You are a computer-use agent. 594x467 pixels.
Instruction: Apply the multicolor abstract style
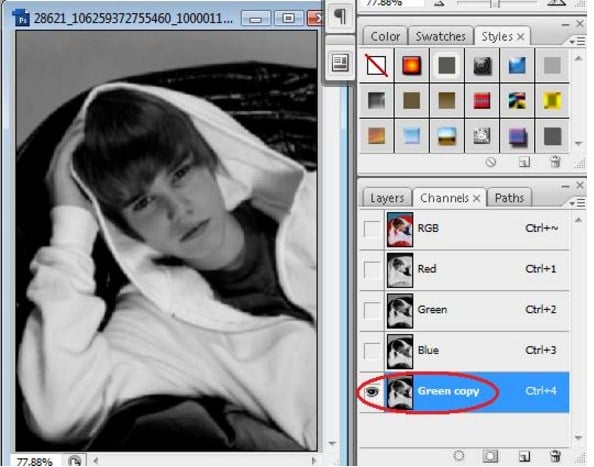point(517,100)
